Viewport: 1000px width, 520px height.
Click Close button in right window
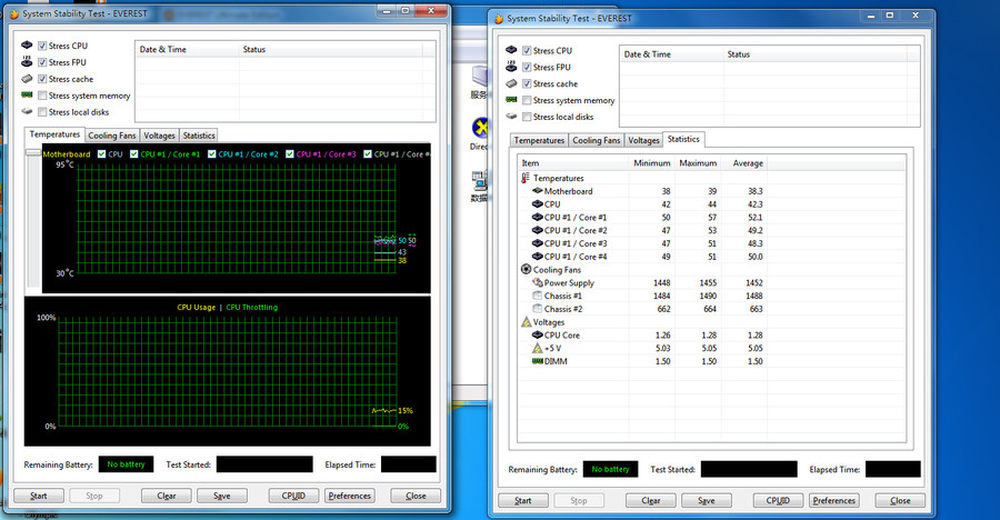pos(900,501)
